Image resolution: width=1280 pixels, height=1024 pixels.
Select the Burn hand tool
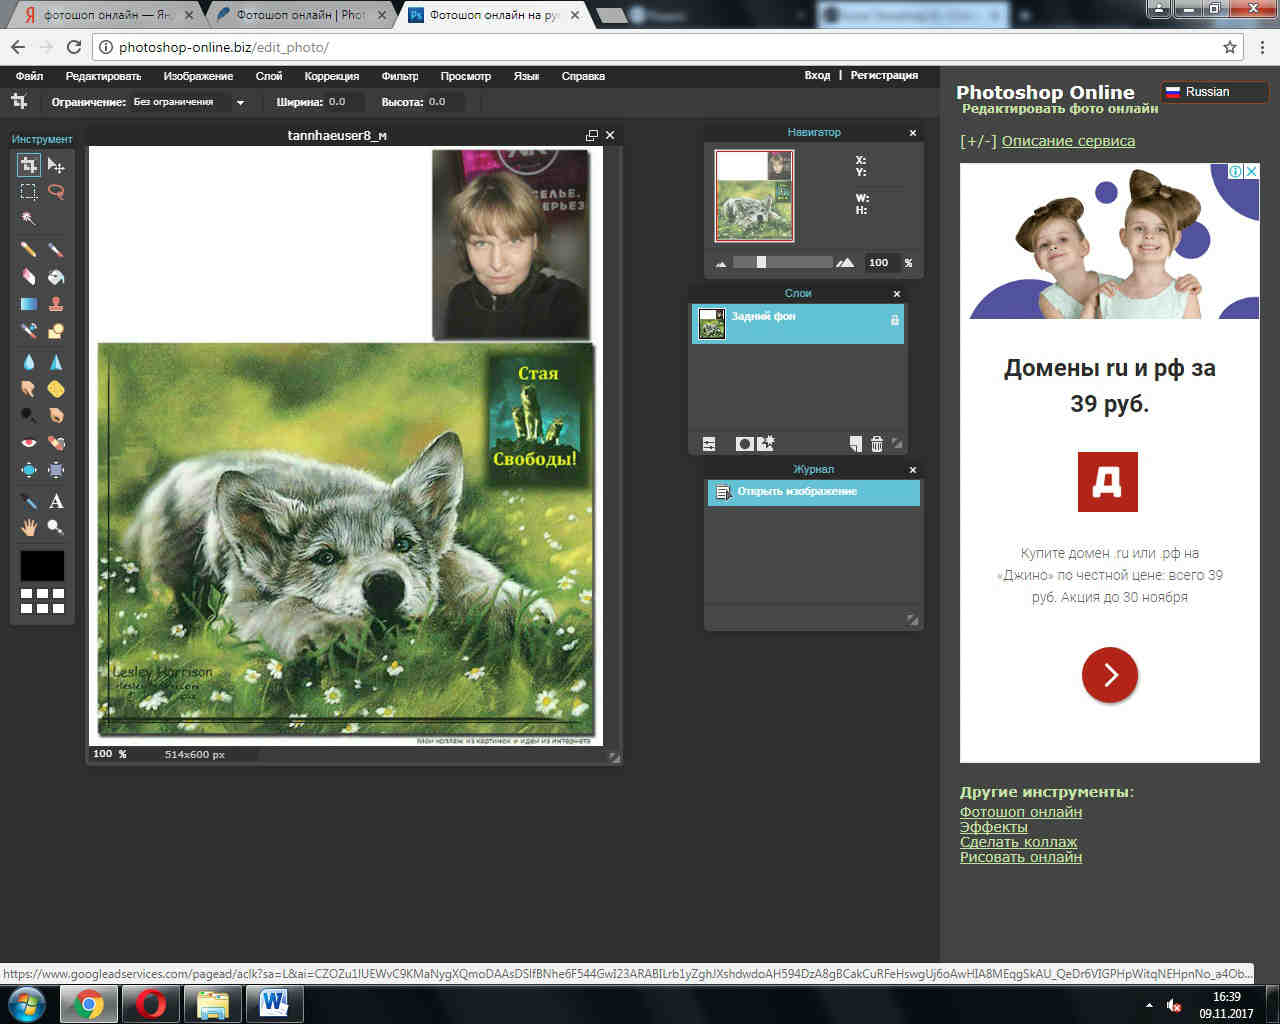click(x=56, y=415)
